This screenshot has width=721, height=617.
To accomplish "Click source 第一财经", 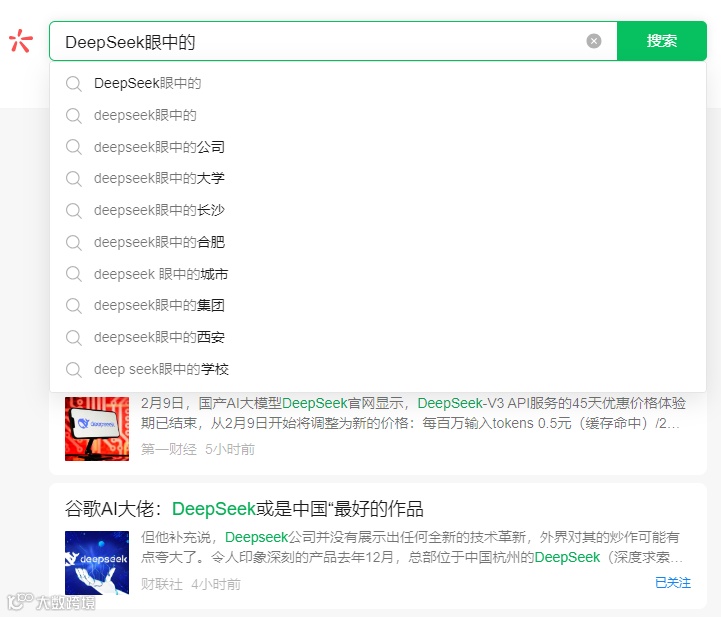I will pos(169,449).
